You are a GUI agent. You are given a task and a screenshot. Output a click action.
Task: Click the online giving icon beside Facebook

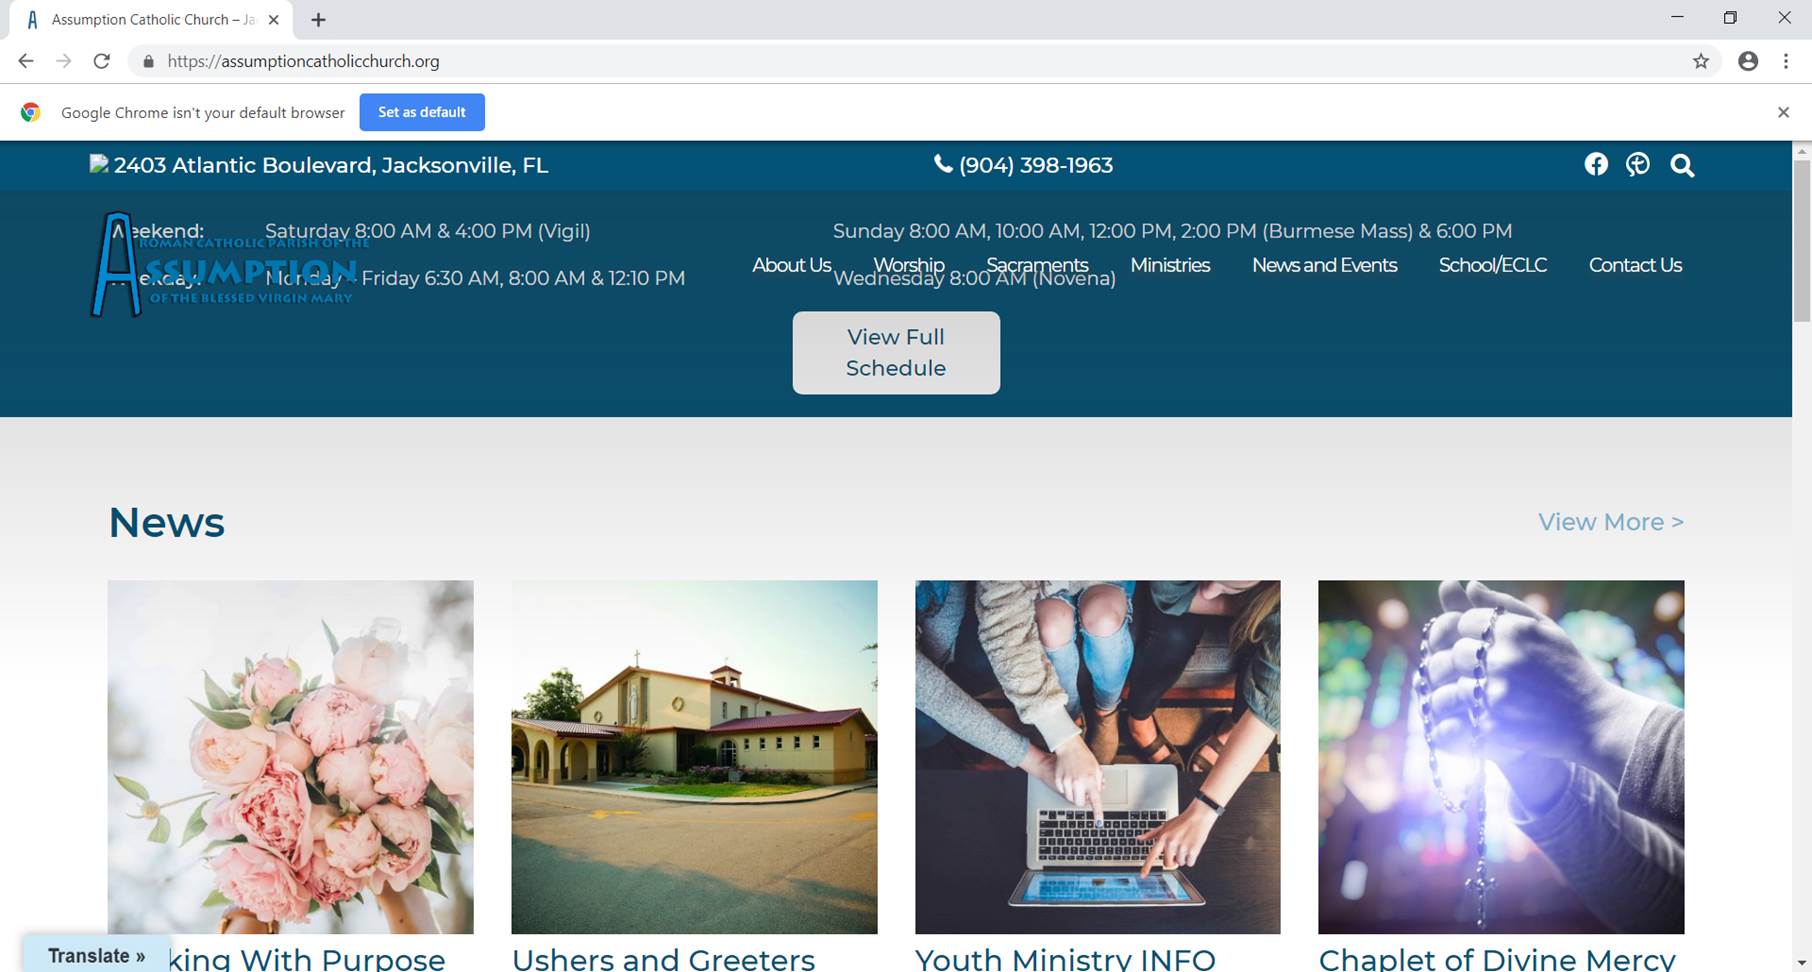coord(1638,165)
